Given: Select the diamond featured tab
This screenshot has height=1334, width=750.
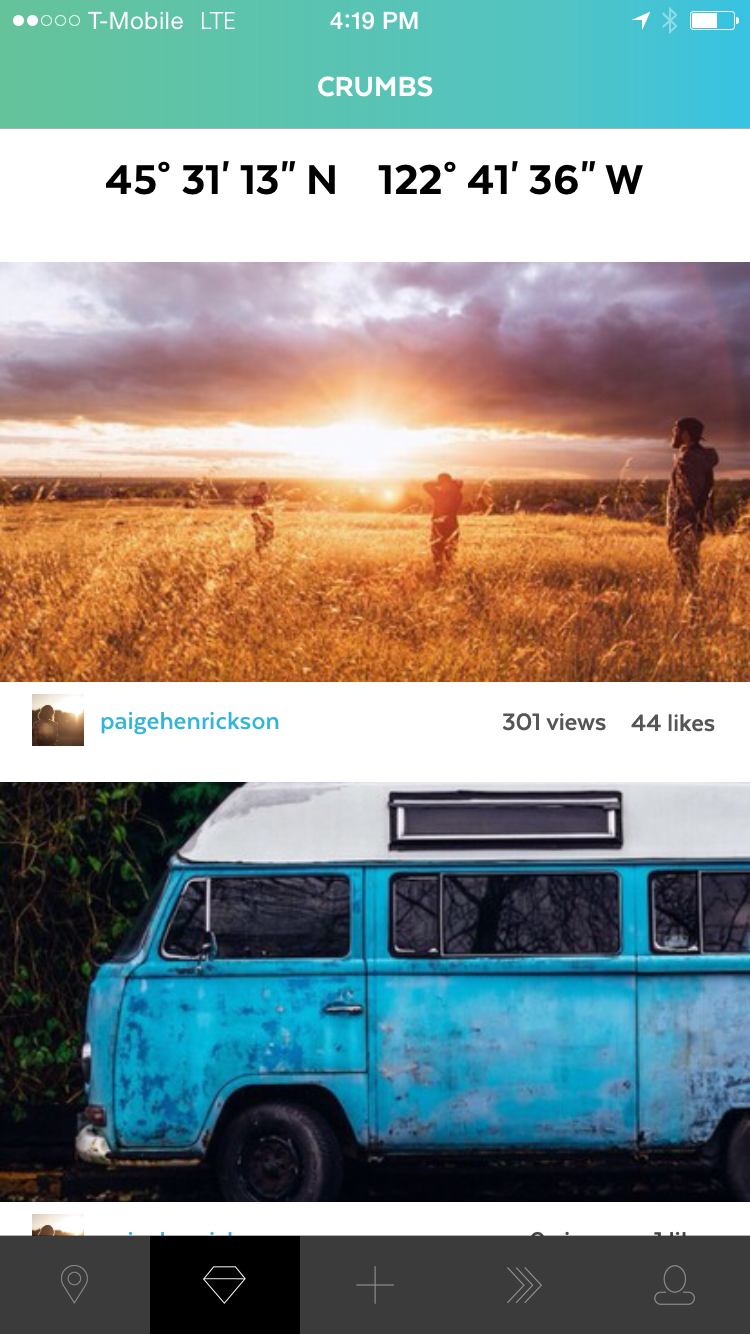Looking at the screenshot, I should tap(225, 1284).
